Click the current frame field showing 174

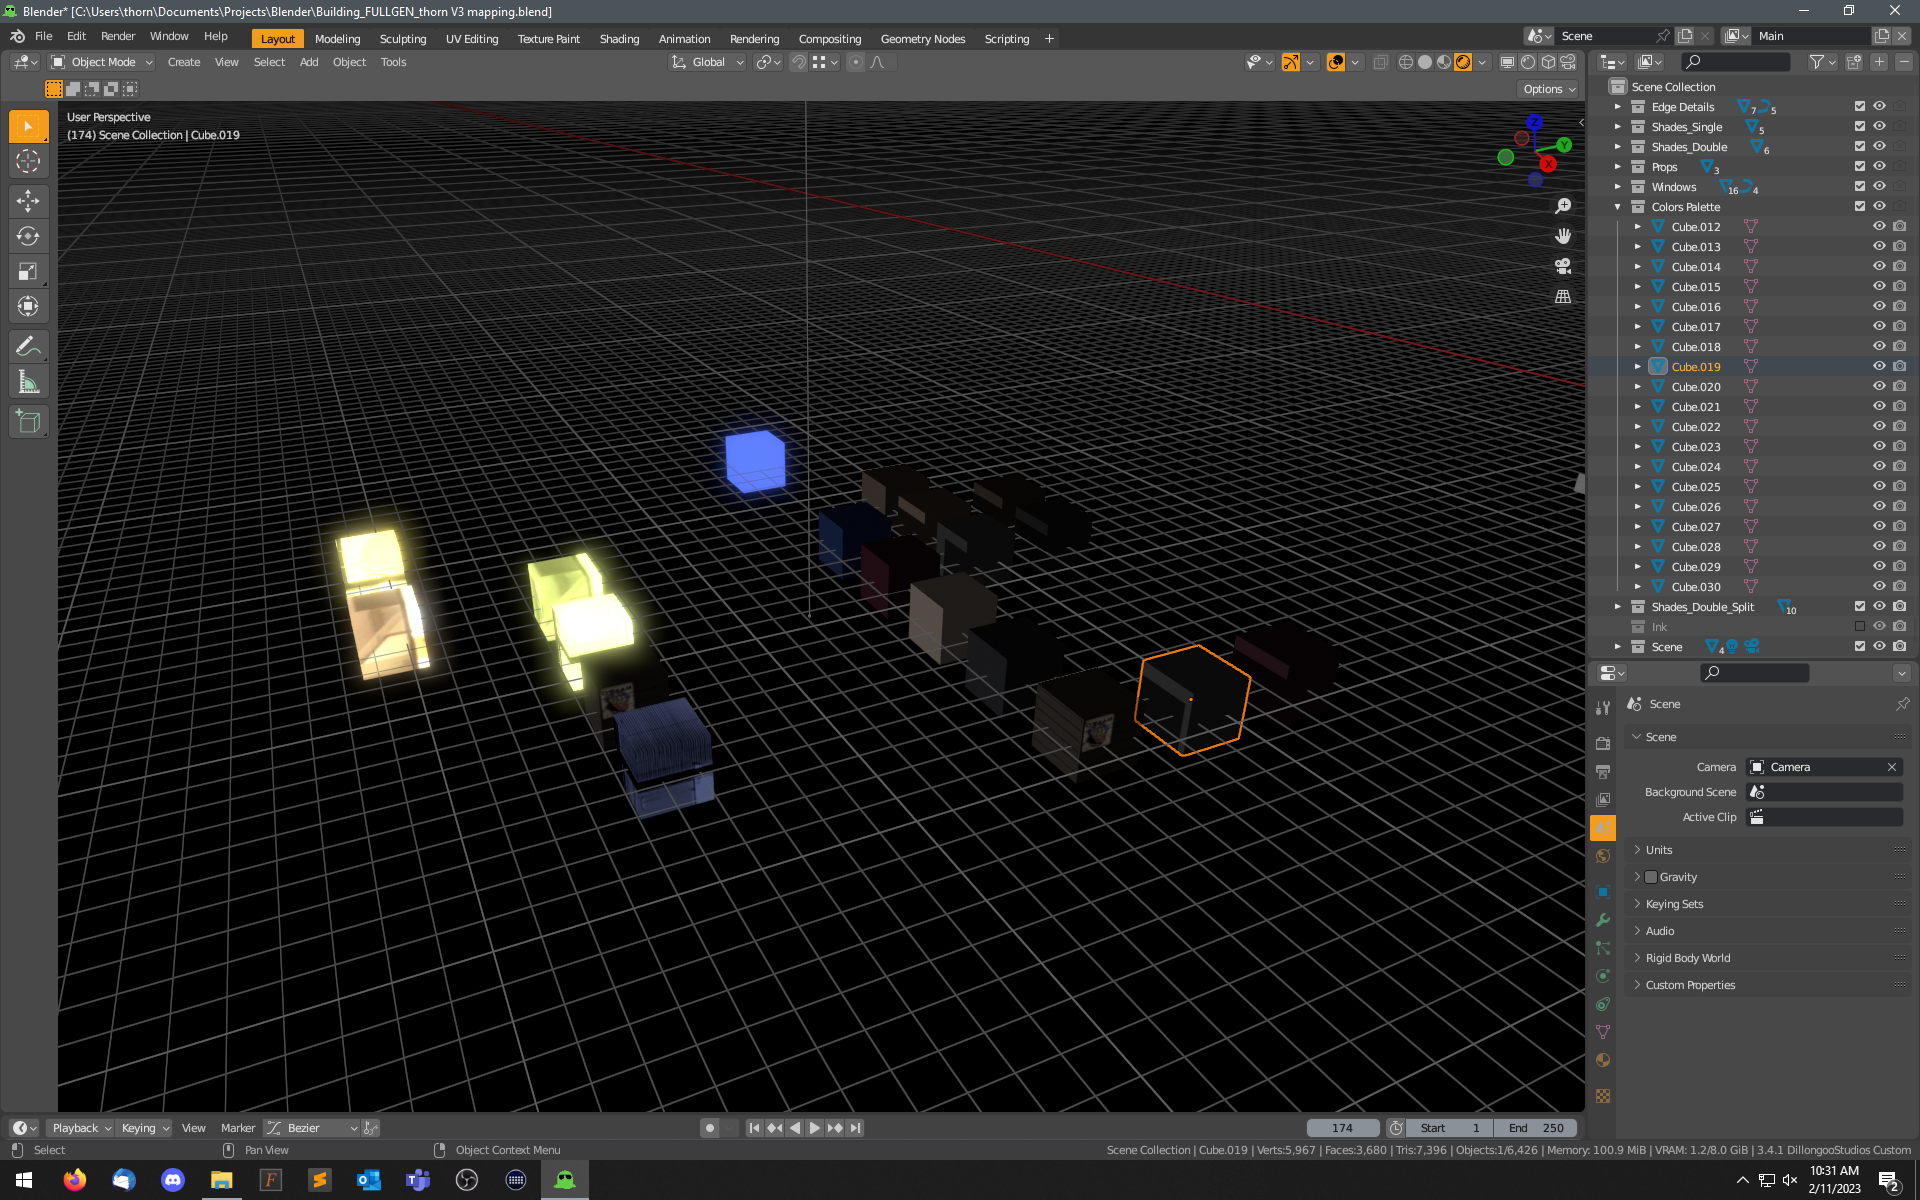1342,1128
